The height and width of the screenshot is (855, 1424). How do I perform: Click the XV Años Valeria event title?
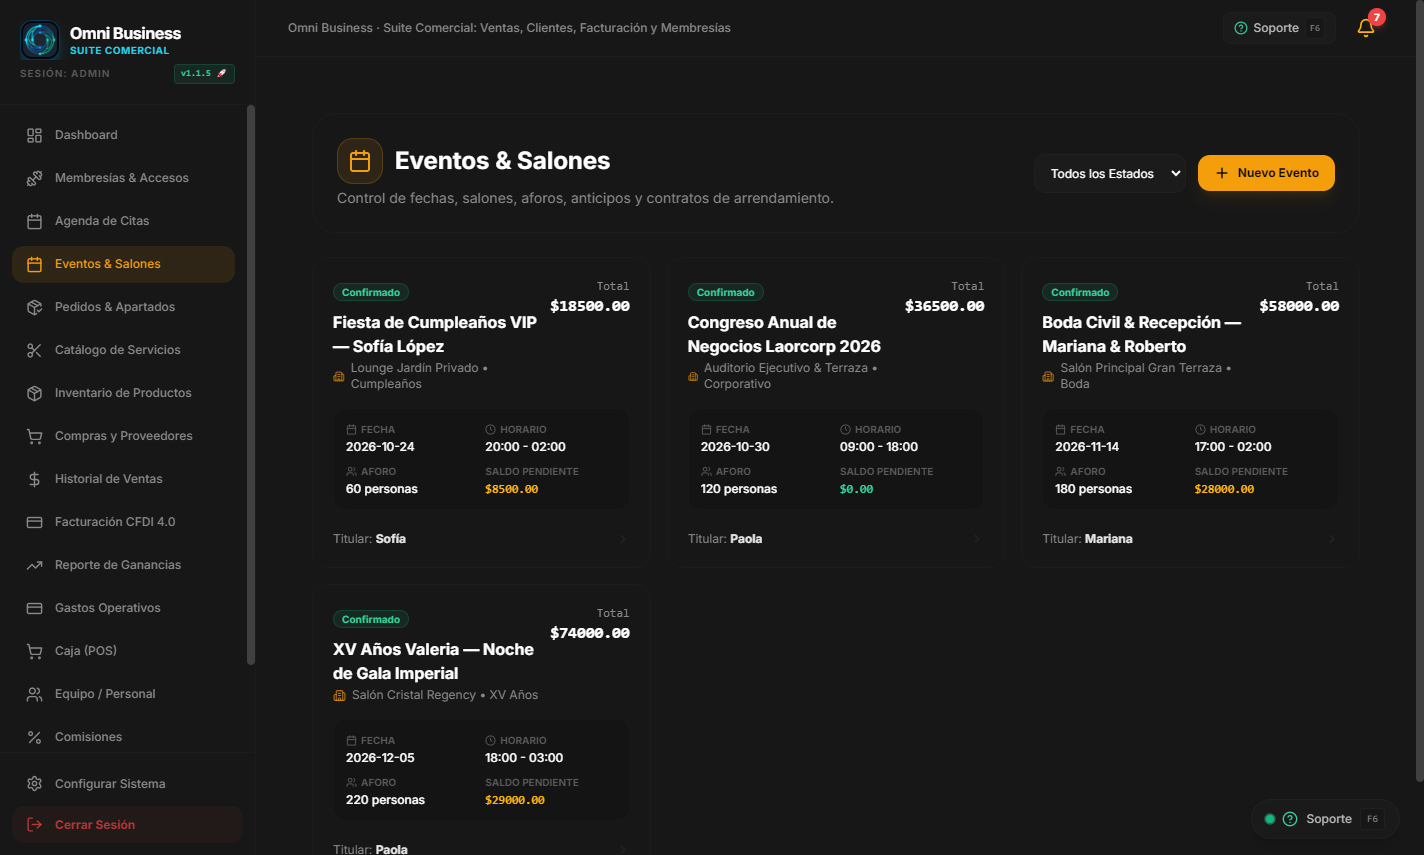433,661
